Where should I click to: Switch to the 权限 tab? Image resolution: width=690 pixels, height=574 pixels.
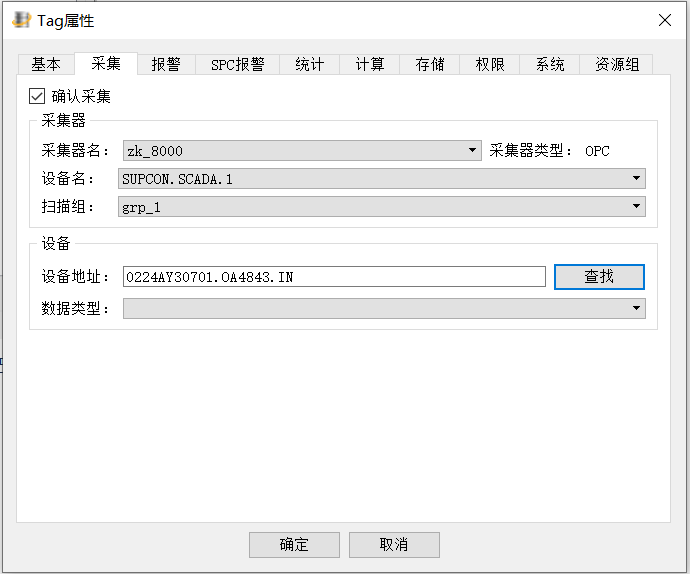(x=490, y=65)
